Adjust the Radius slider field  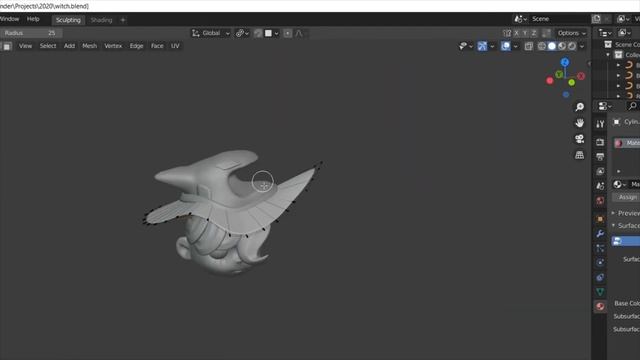click(x=31, y=33)
